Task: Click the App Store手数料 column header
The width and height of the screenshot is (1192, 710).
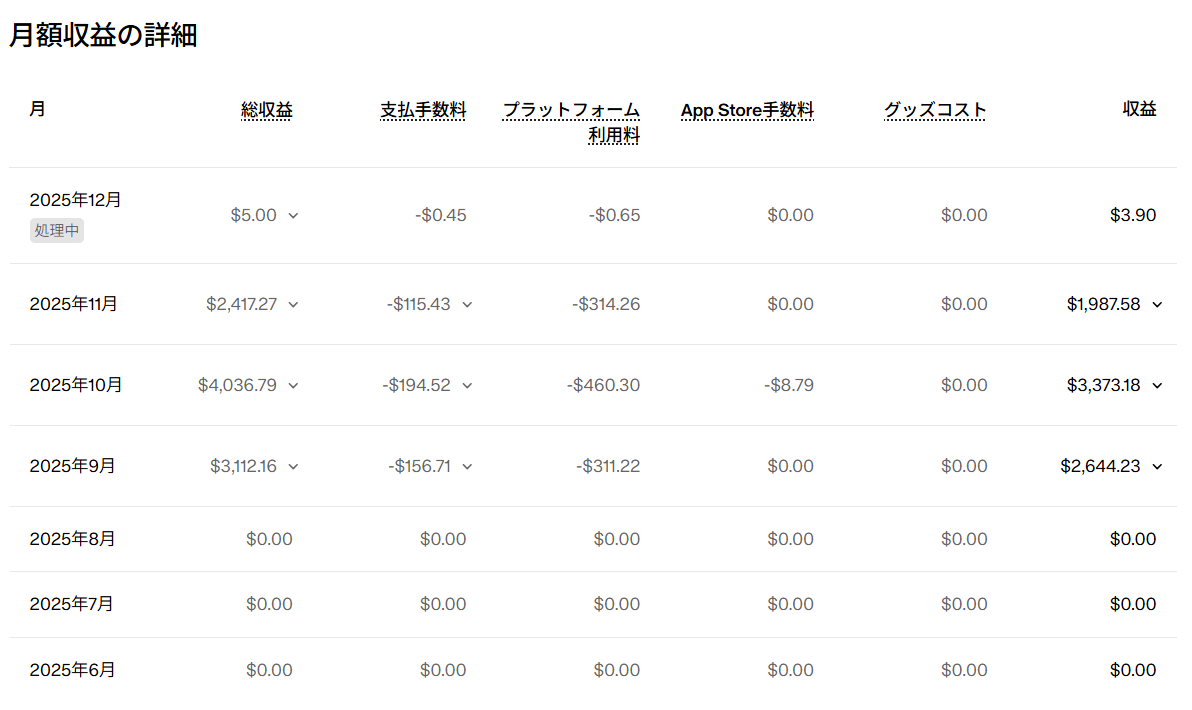Action: pos(747,110)
